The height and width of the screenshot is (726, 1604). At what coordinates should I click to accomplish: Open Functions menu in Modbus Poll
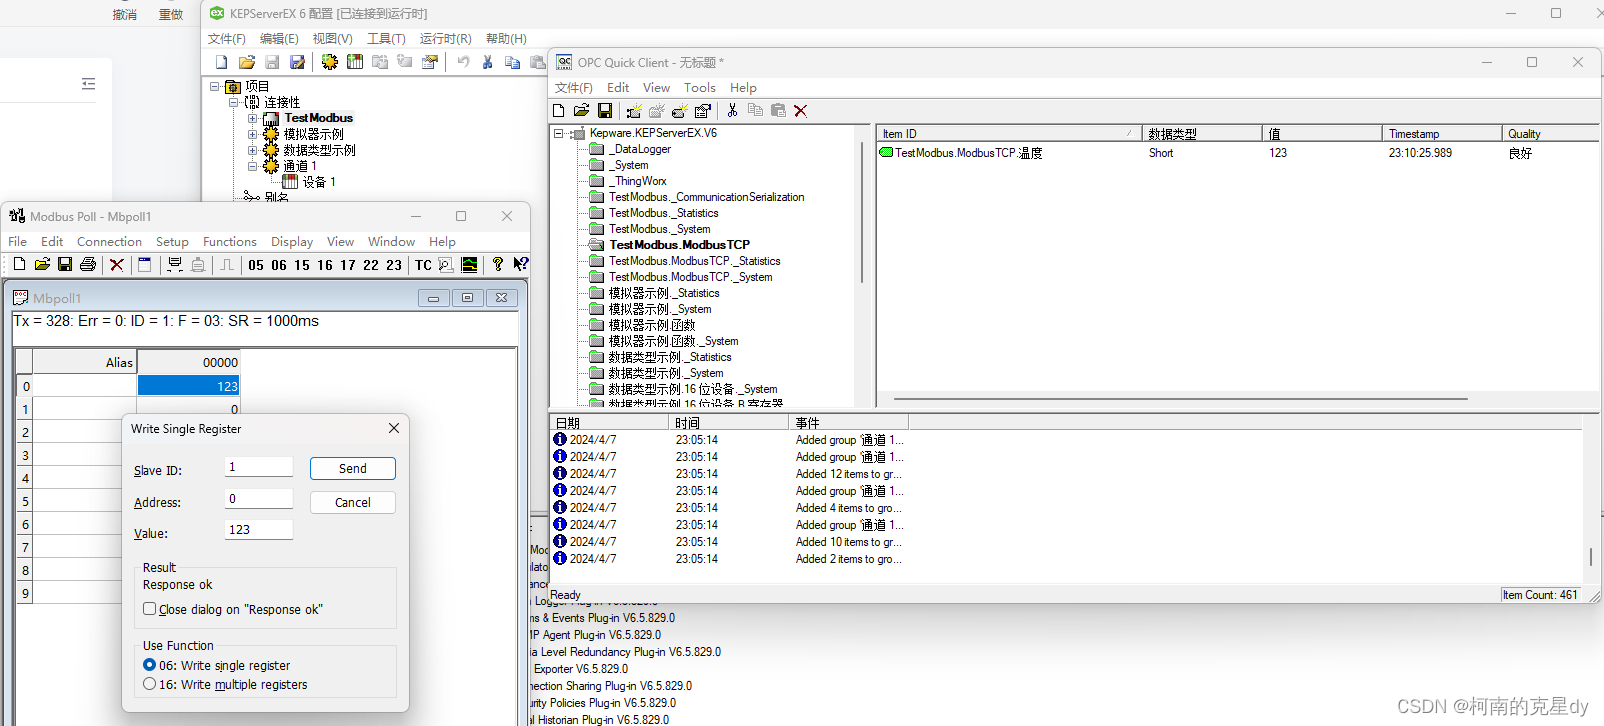230,241
